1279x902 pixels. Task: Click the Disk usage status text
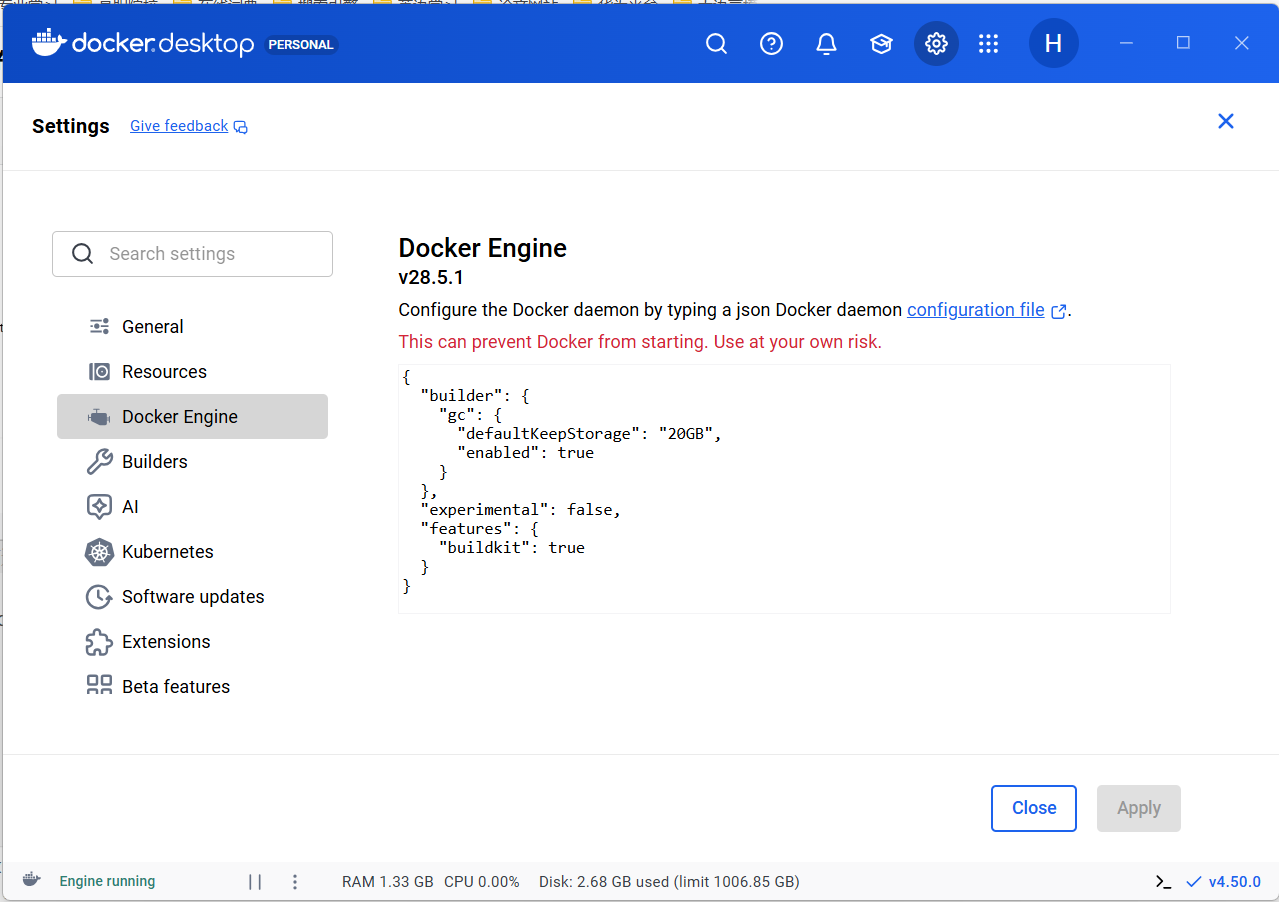tap(669, 882)
